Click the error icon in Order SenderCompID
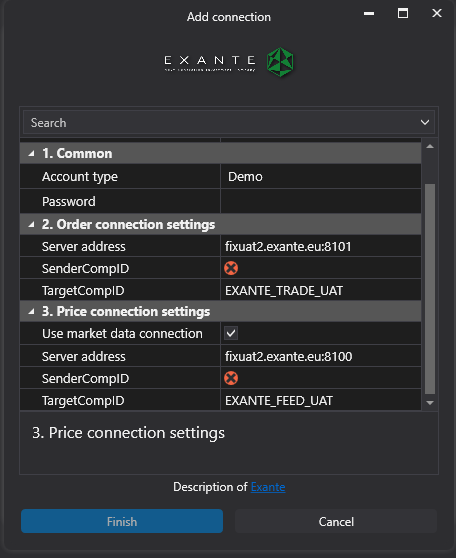 point(231,268)
